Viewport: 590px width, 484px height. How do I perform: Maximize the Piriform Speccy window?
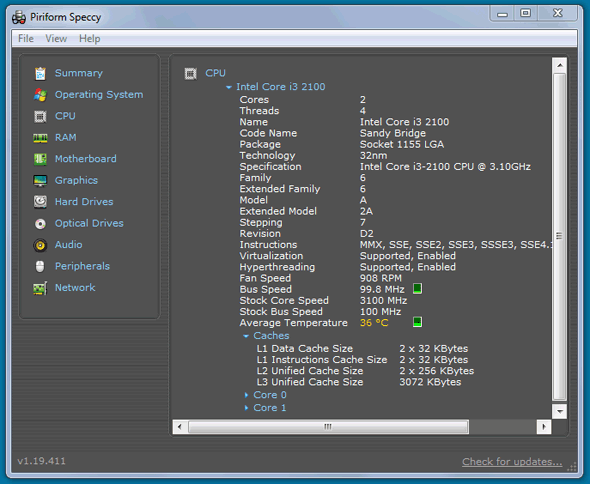pyautogui.click(x=525, y=14)
